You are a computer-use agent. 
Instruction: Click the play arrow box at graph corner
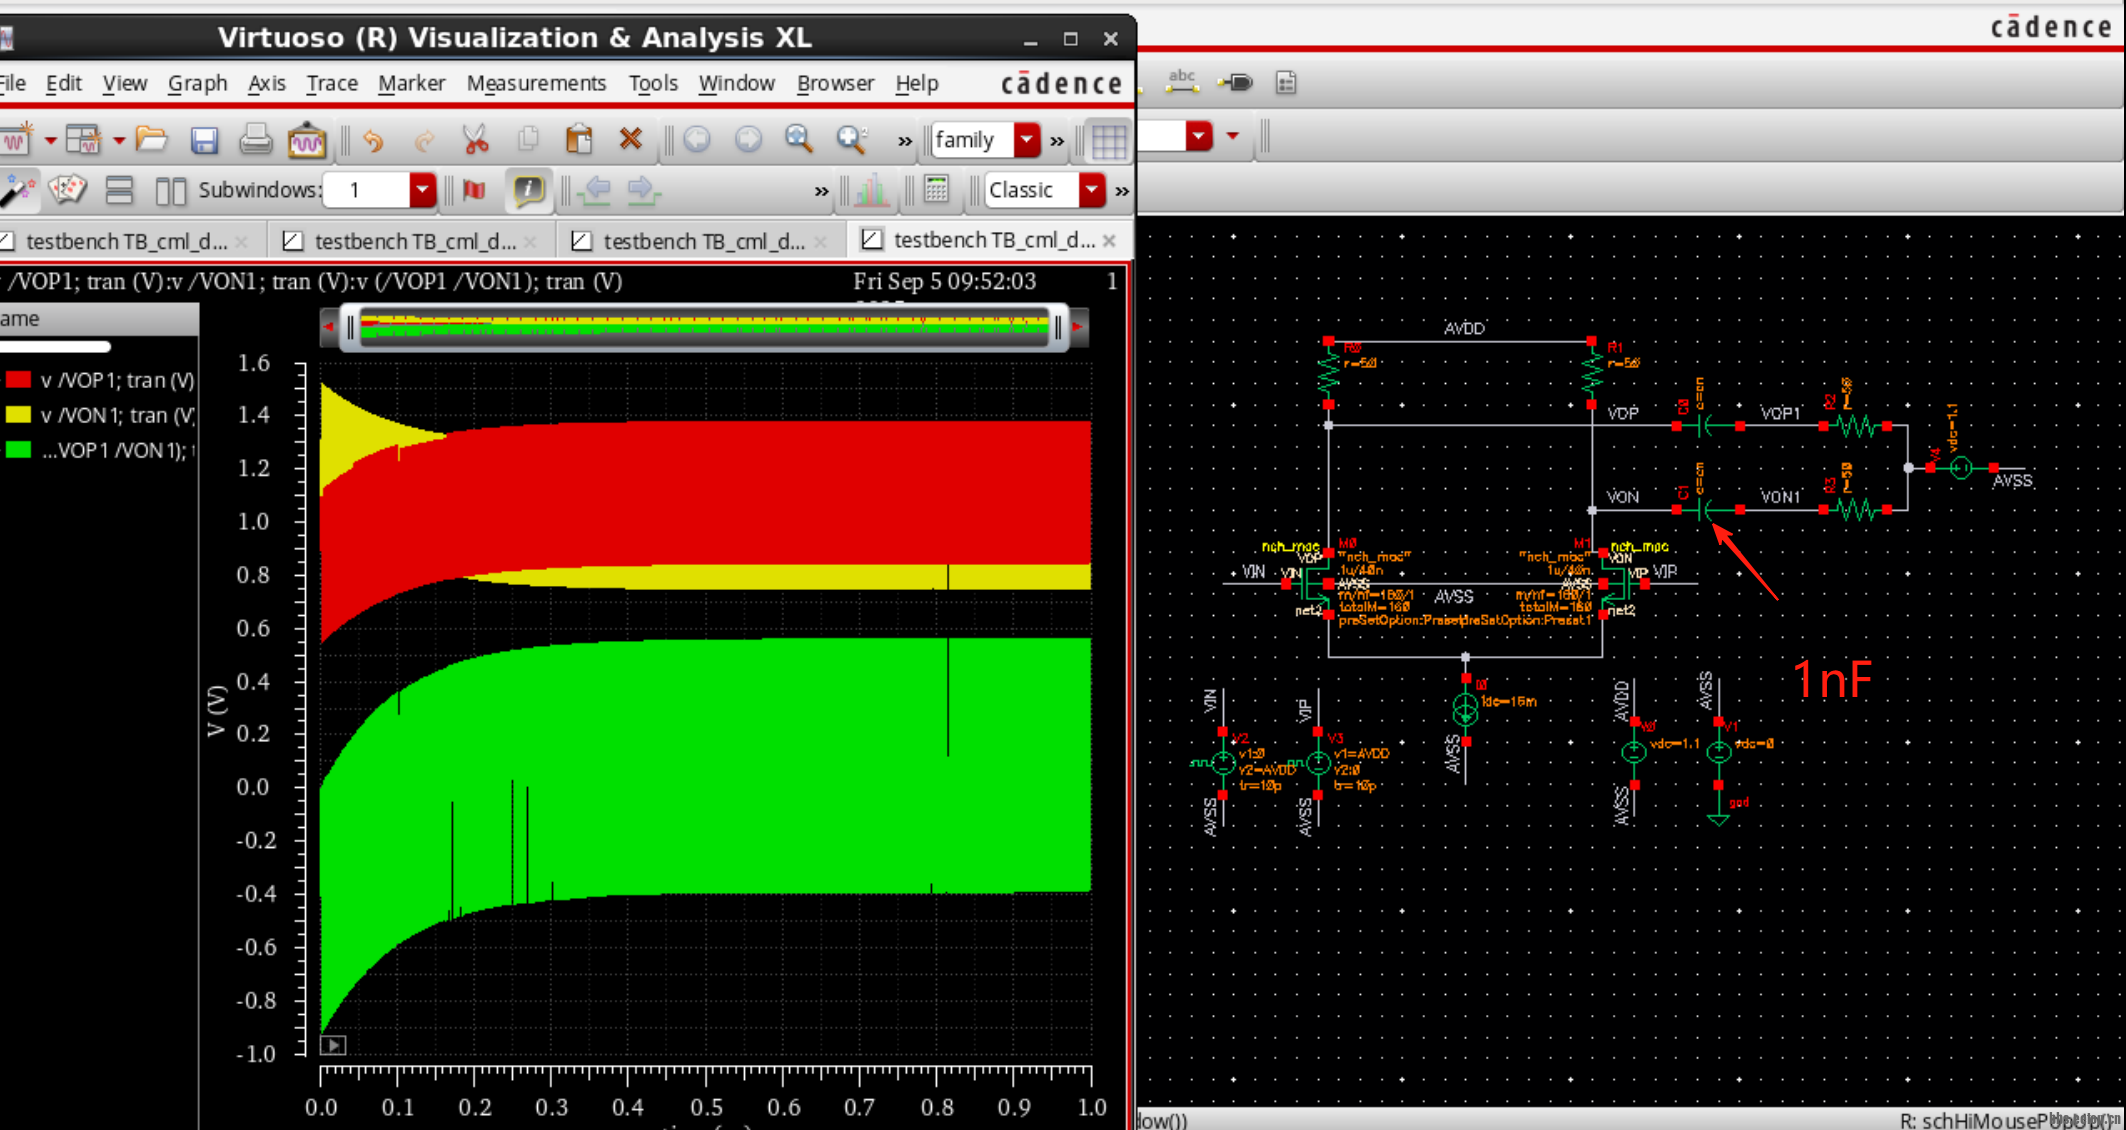pyautogui.click(x=333, y=1045)
